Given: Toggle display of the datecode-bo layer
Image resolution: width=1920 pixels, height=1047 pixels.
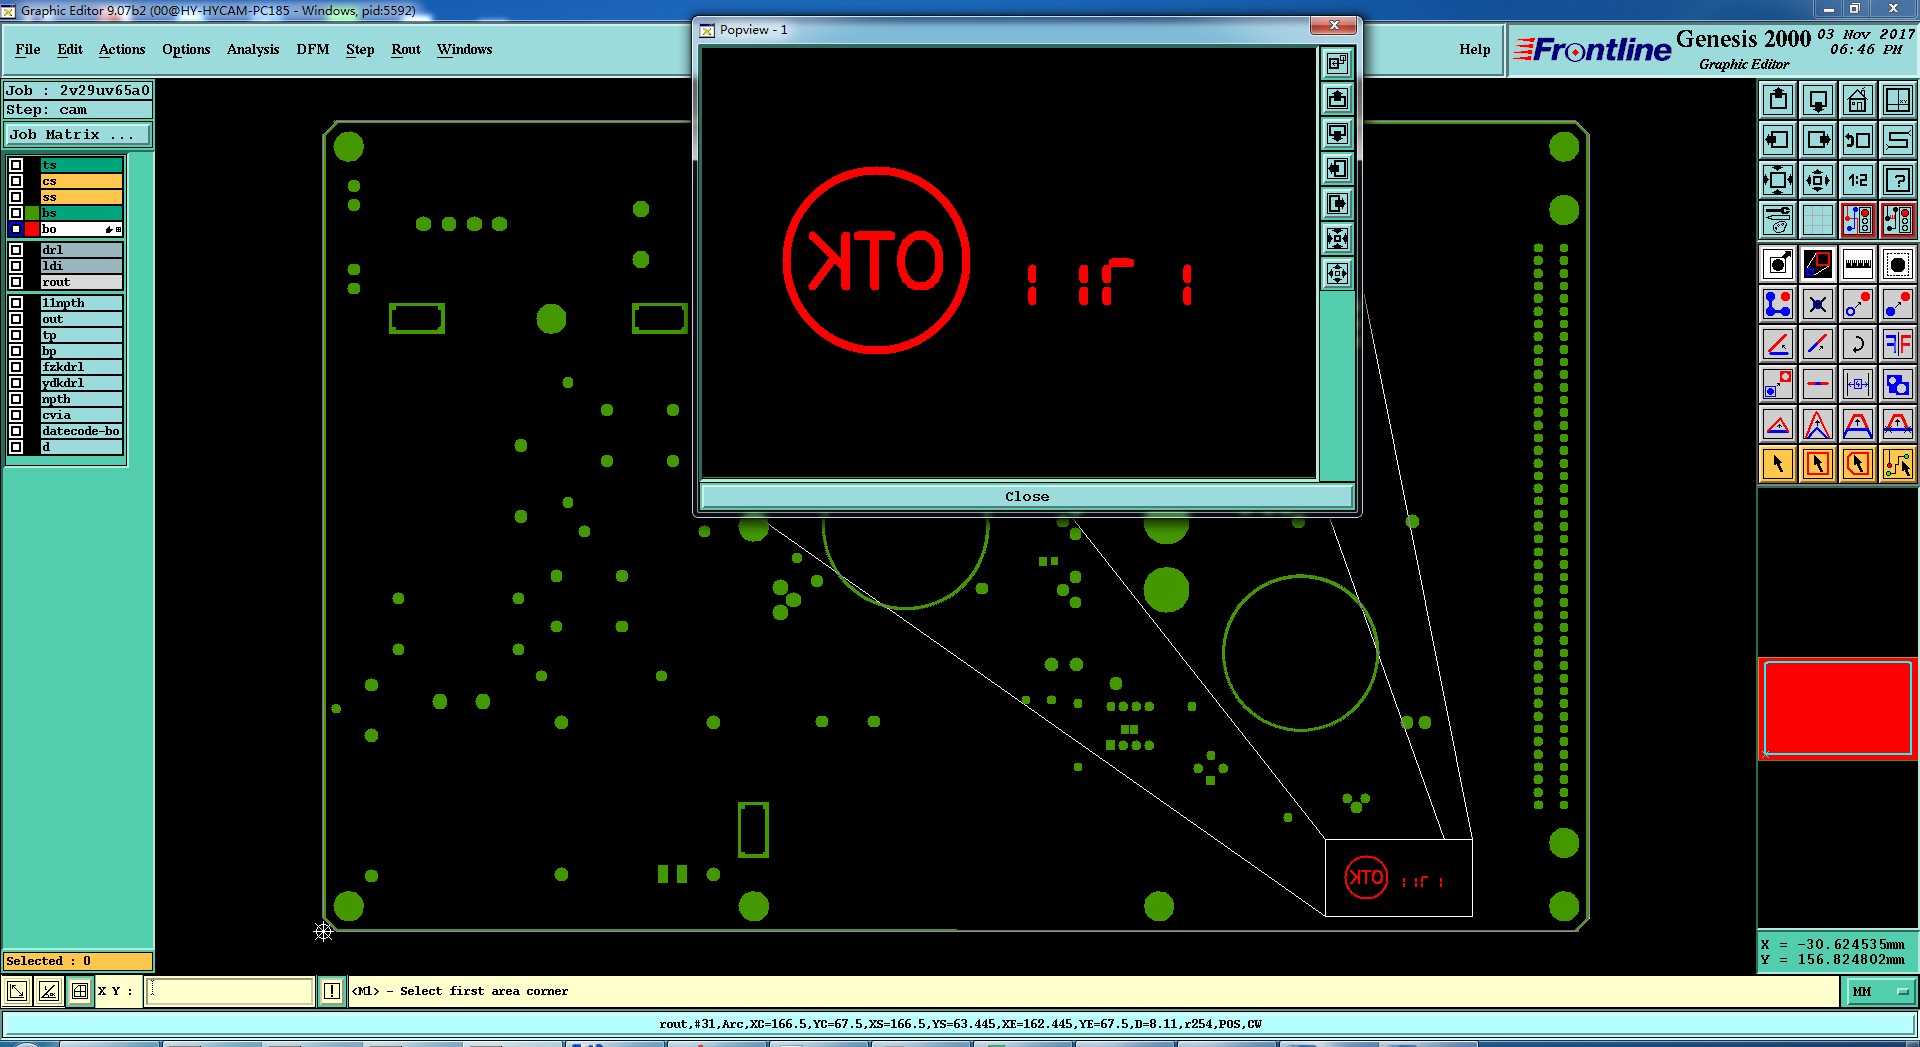Looking at the screenshot, I should (16, 431).
